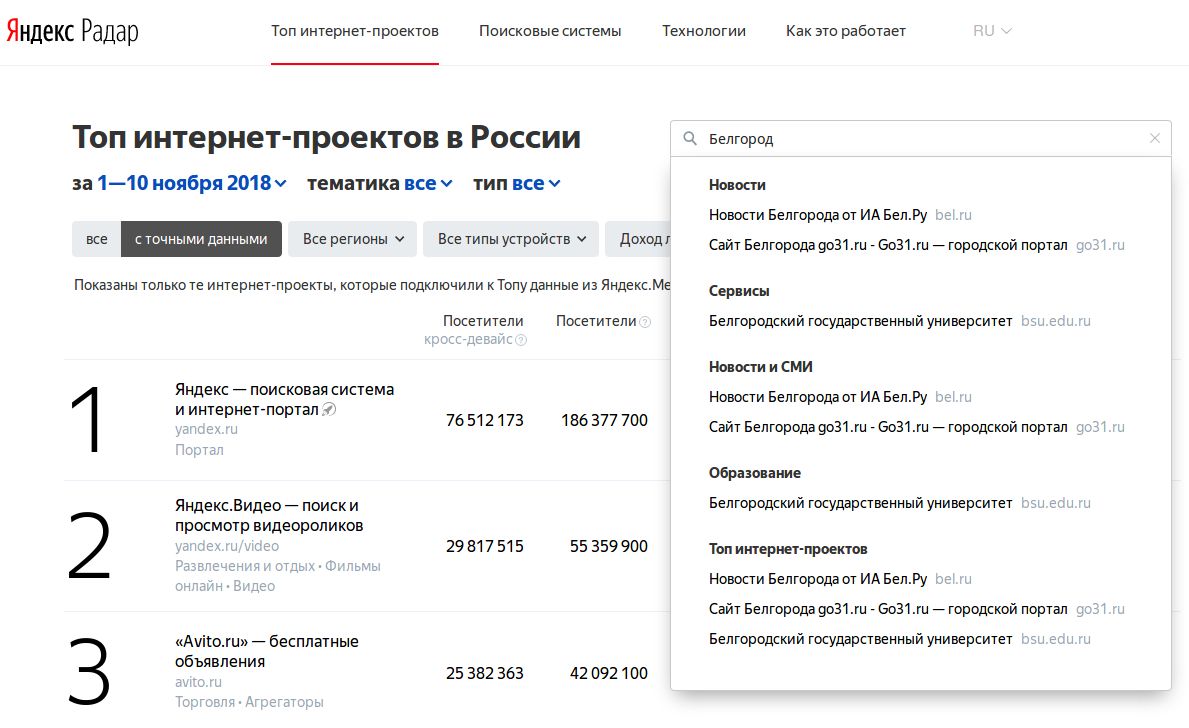Open go31.ru result under Новости

click(x=917, y=246)
